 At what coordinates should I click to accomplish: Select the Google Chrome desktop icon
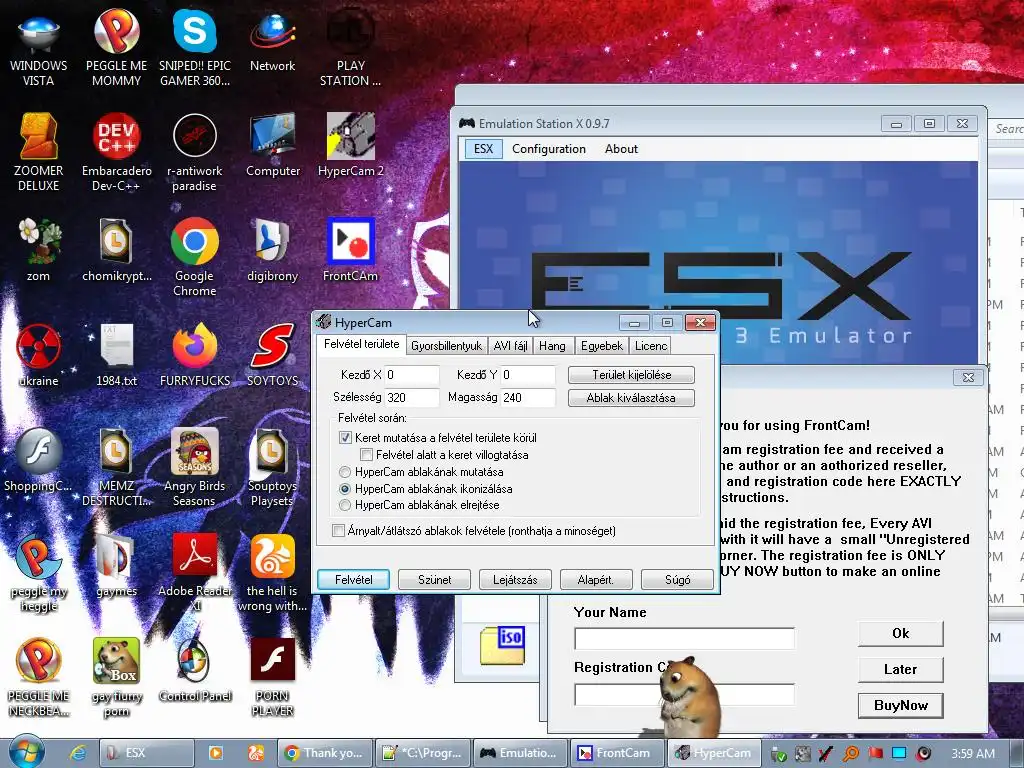(195, 258)
